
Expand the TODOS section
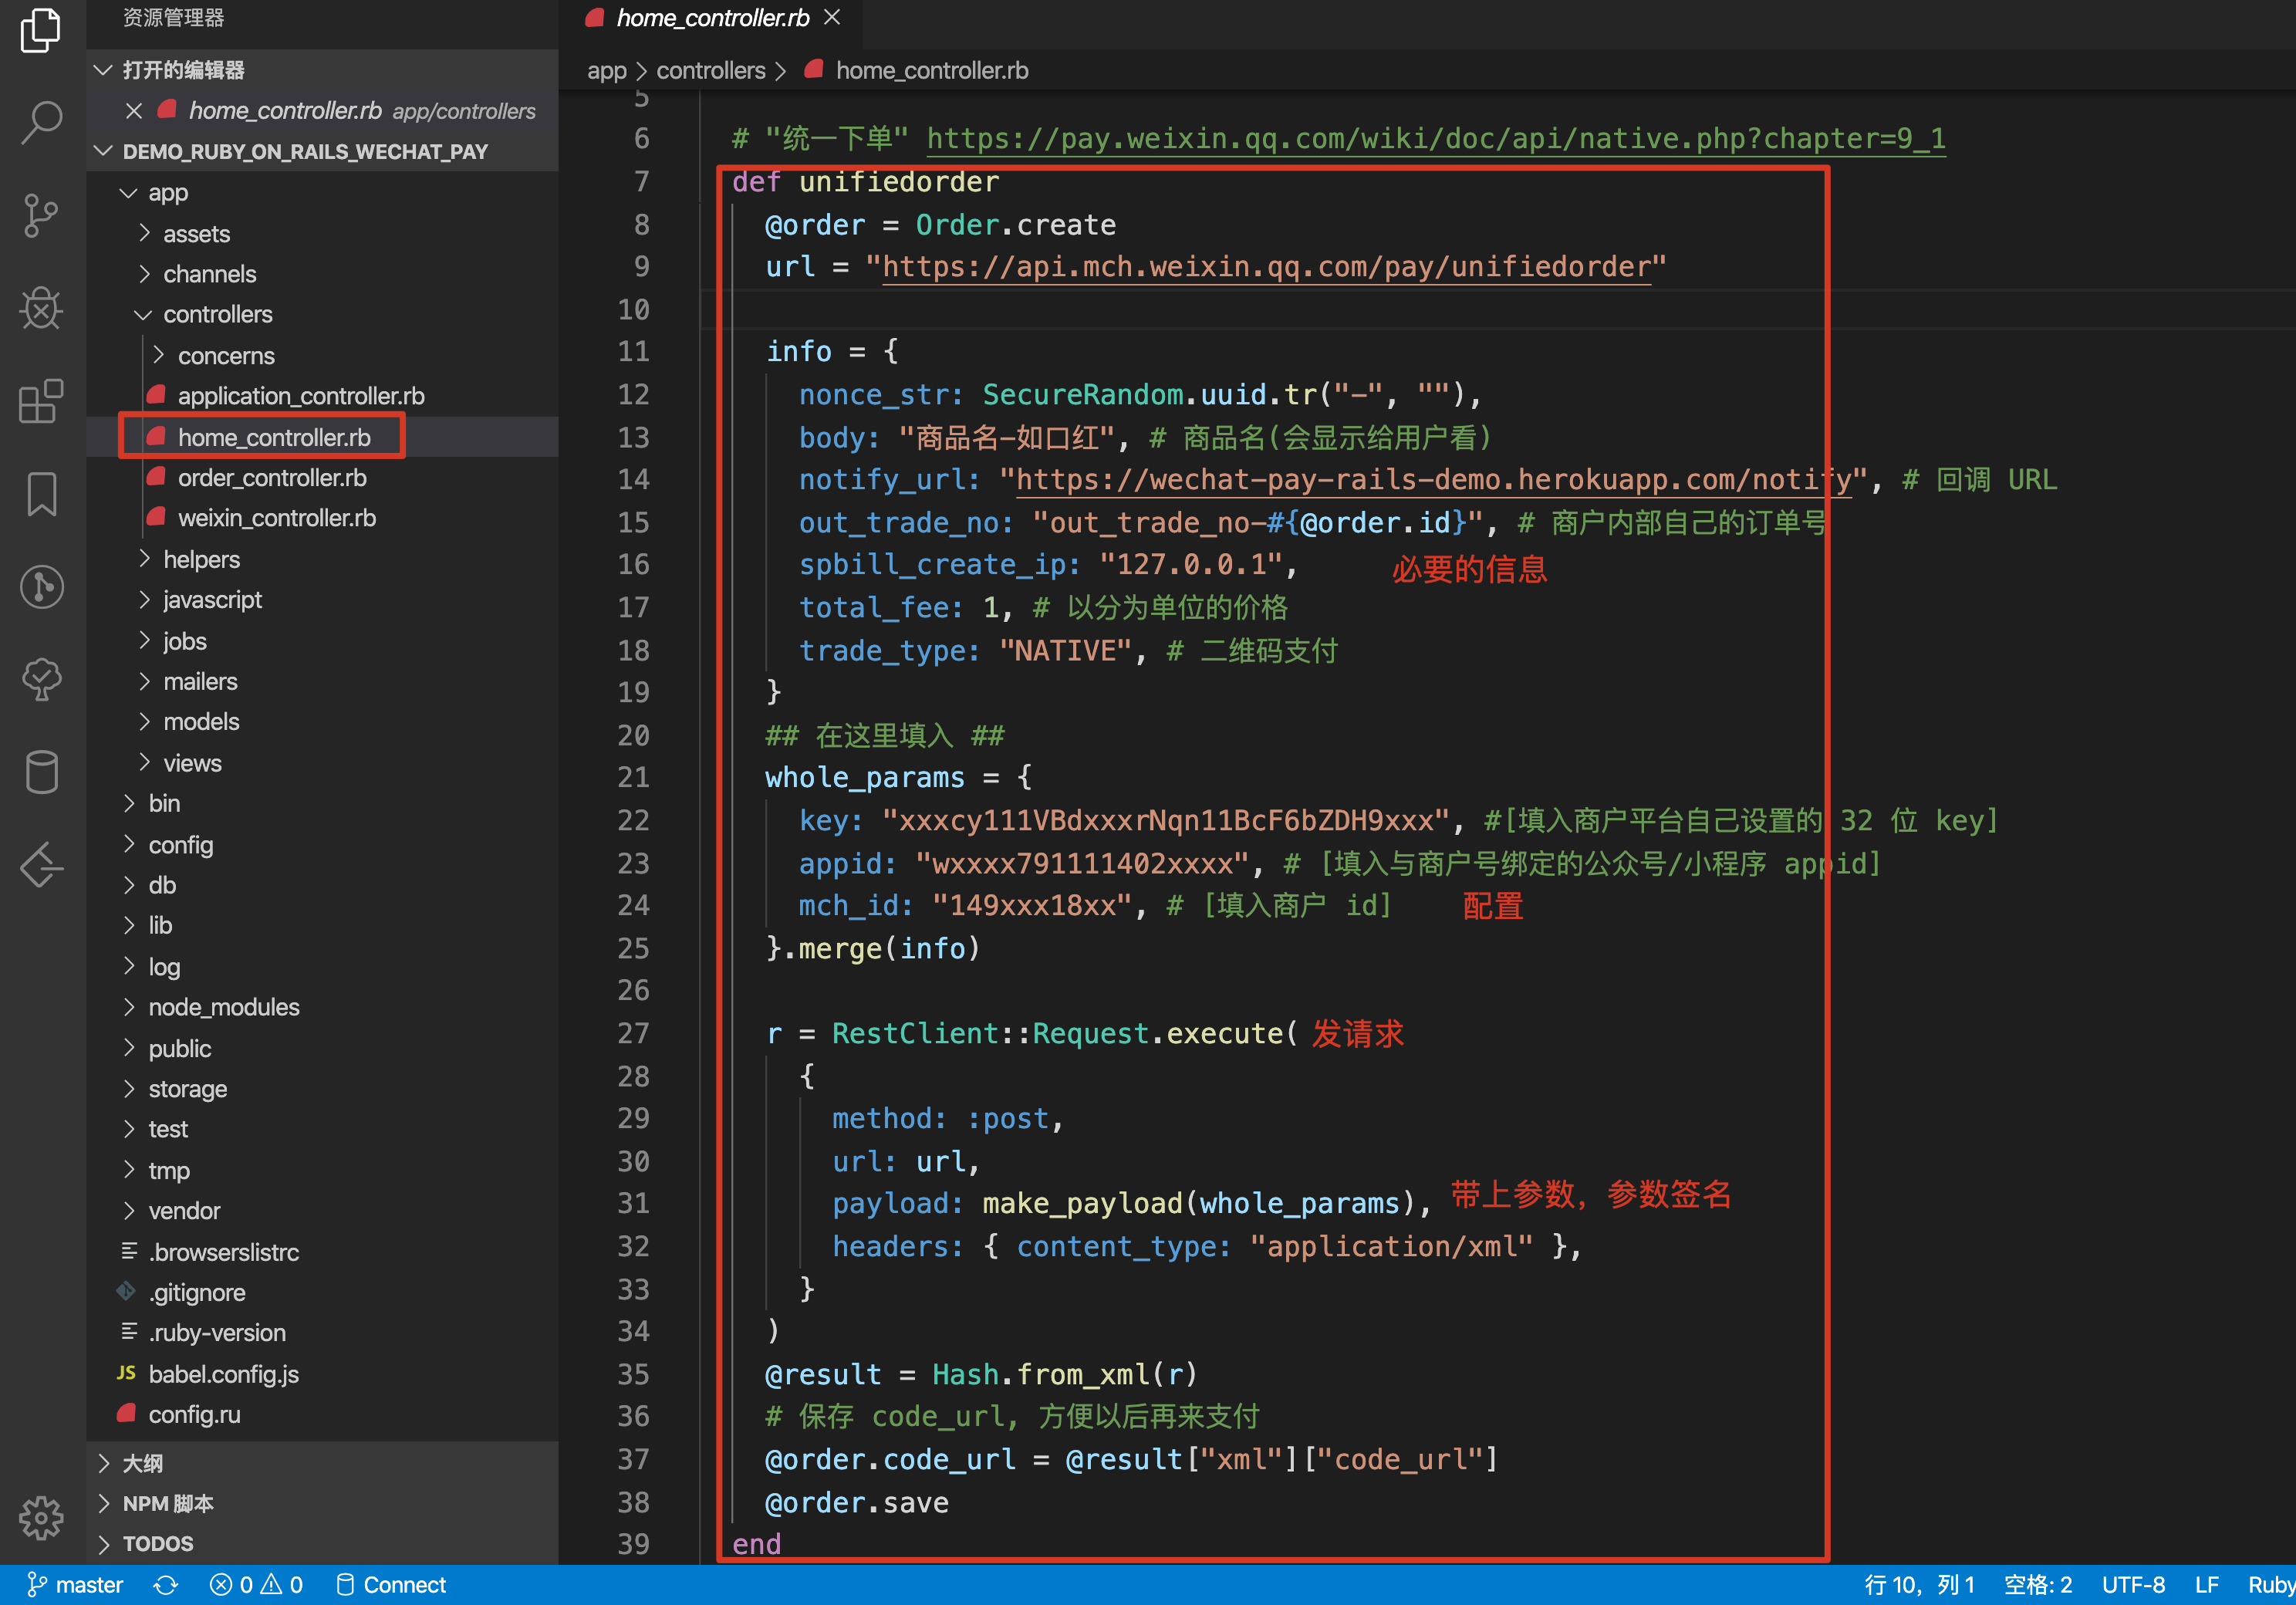[157, 1543]
